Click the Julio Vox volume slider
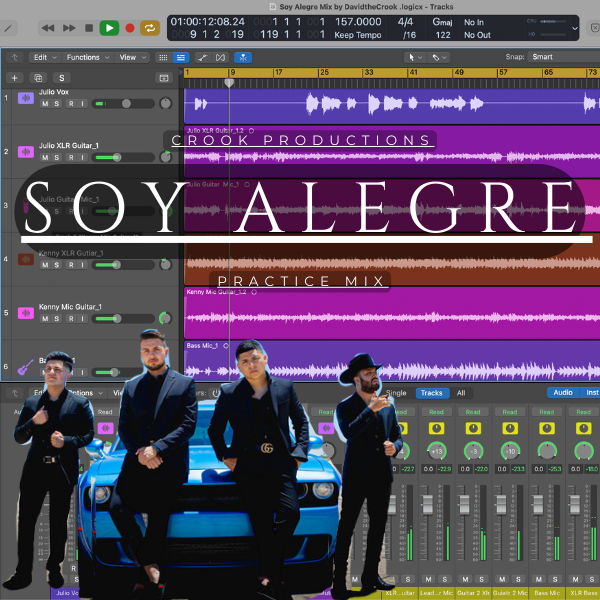The image size is (600, 600). [x=123, y=104]
